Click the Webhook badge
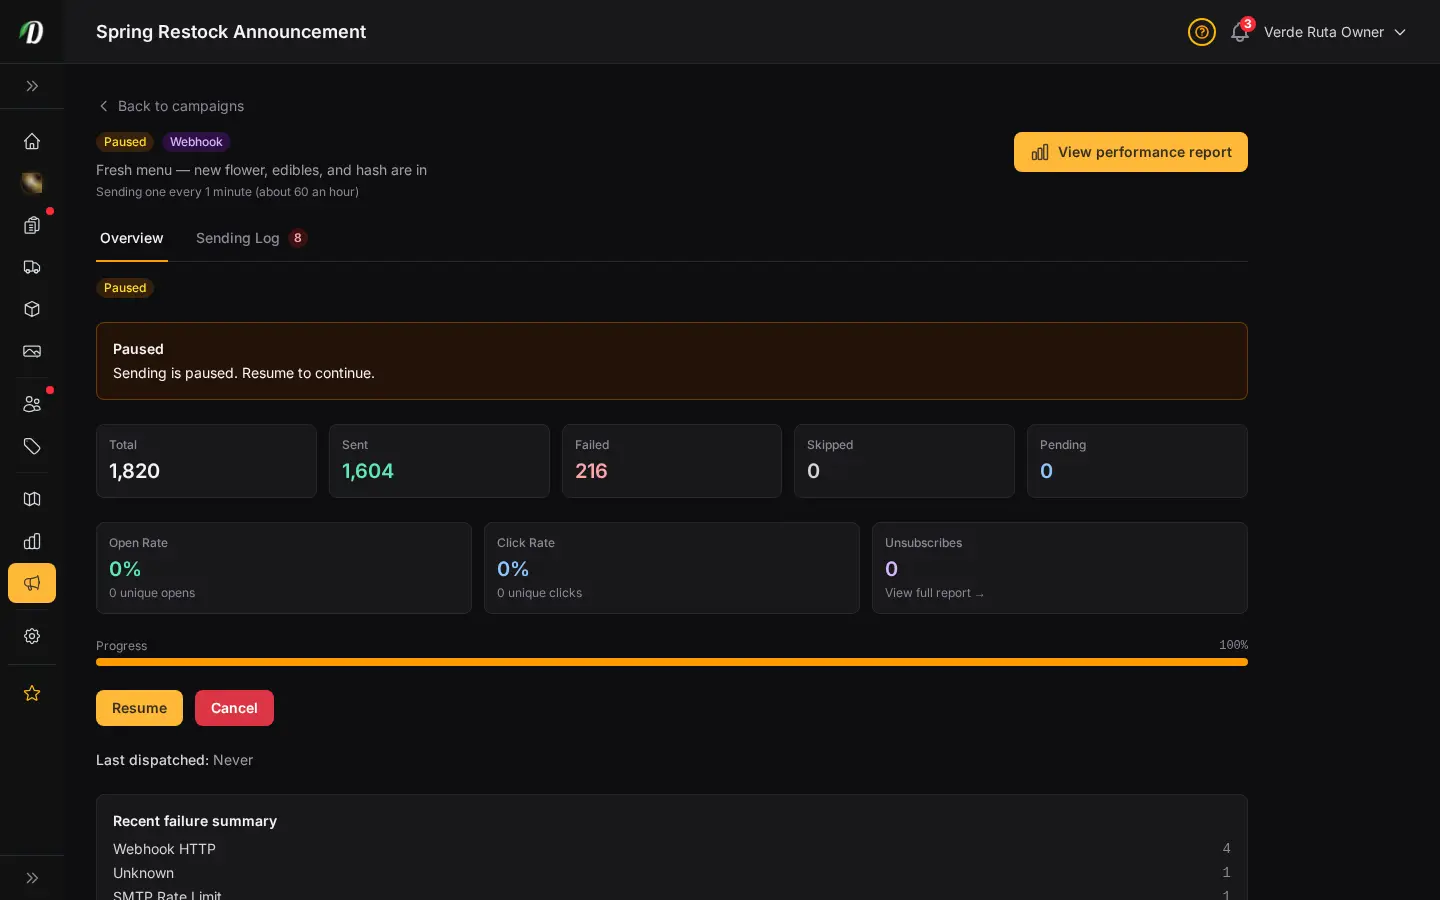1440x900 pixels. click(196, 142)
